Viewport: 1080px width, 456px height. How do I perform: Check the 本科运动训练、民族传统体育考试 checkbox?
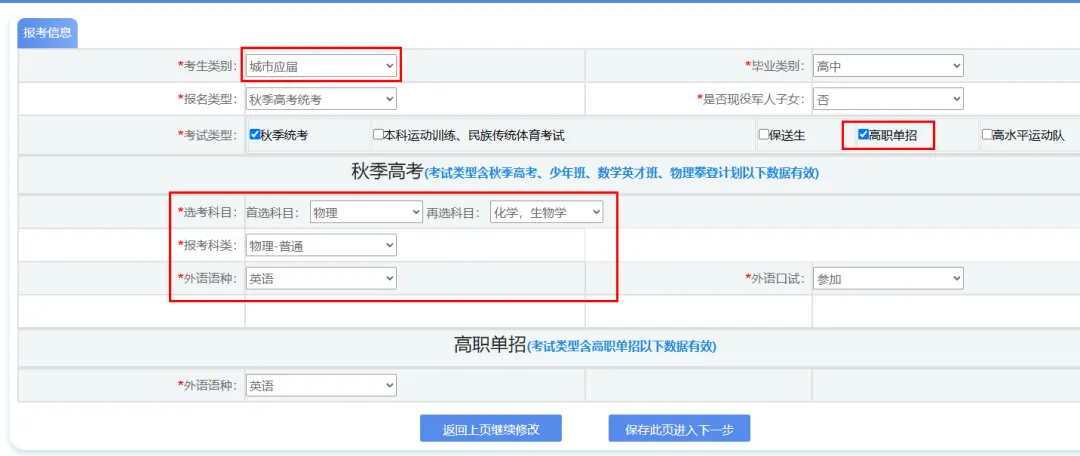click(x=377, y=134)
